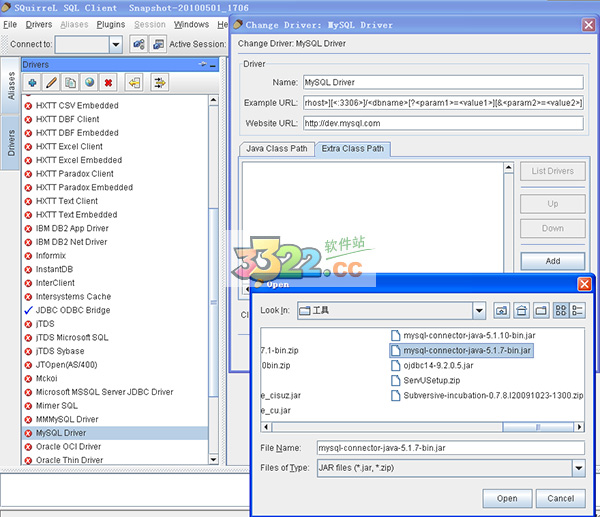Image resolution: width=600 pixels, height=517 pixels.
Task: Select Oracle Thin Driver
Action: pos(115,460)
